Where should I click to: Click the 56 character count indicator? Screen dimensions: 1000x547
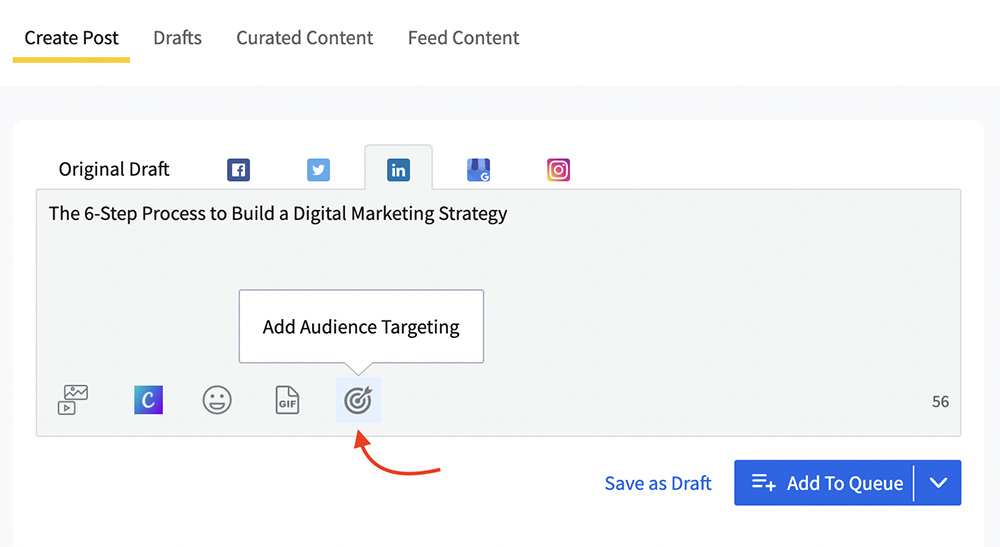click(940, 402)
